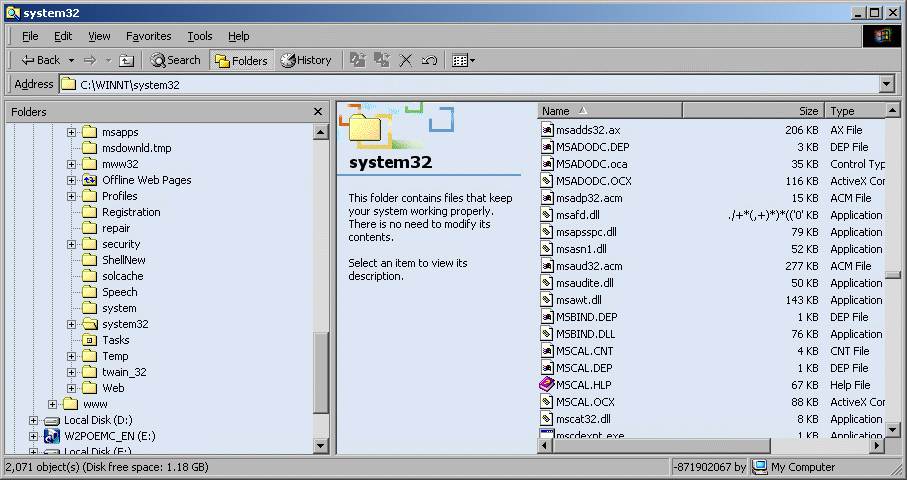Click the Back button

click(41, 60)
